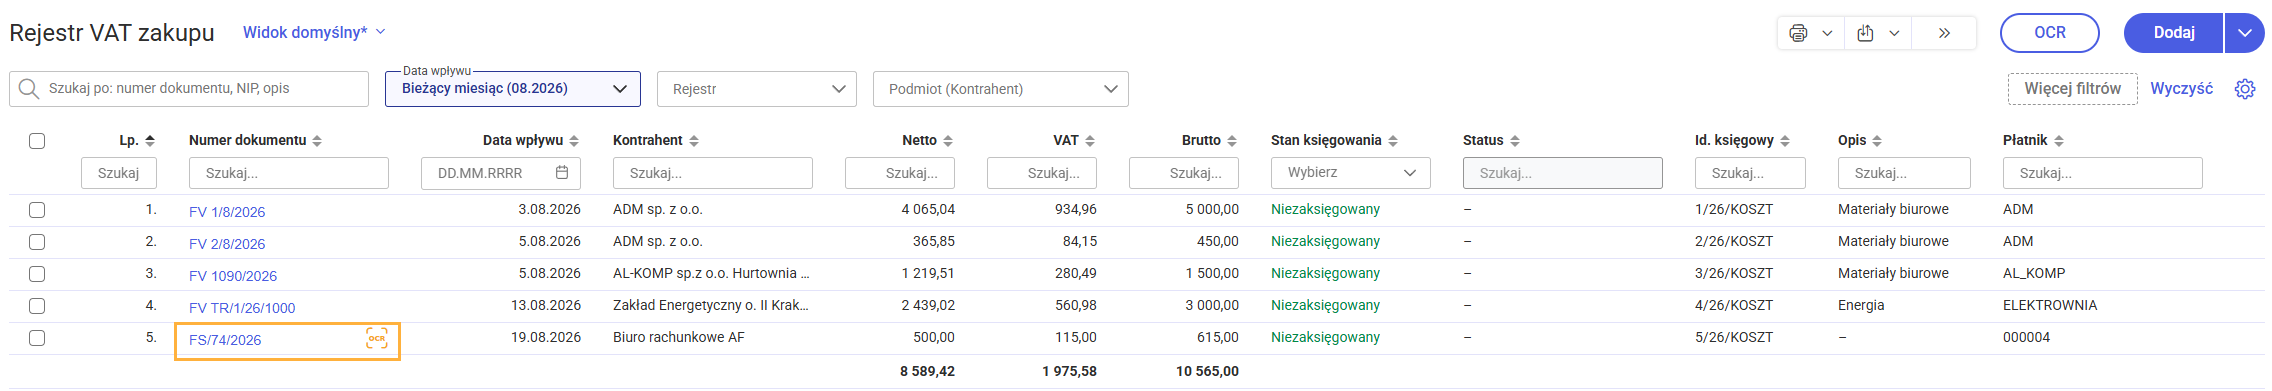Click the Wyczyść link
This screenshot has width=2272, height=391.
click(2182, 89)
